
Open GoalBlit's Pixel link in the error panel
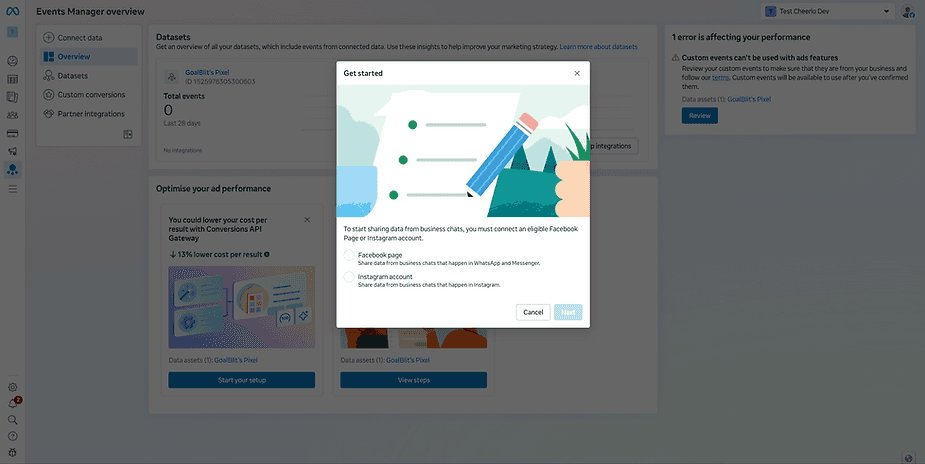click(x=749, y=100)
